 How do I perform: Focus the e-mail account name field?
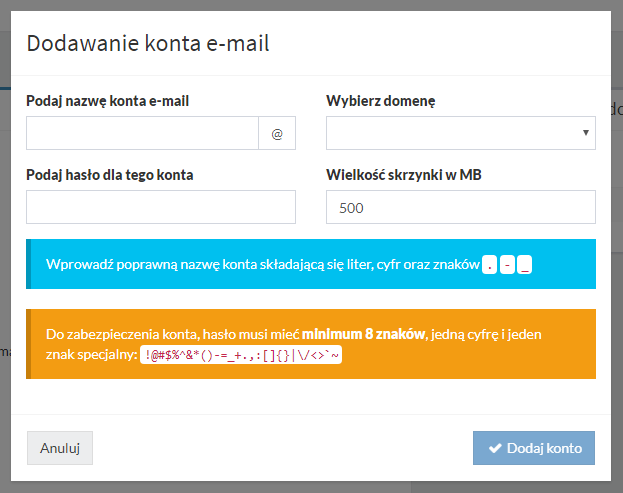point(142,133)
